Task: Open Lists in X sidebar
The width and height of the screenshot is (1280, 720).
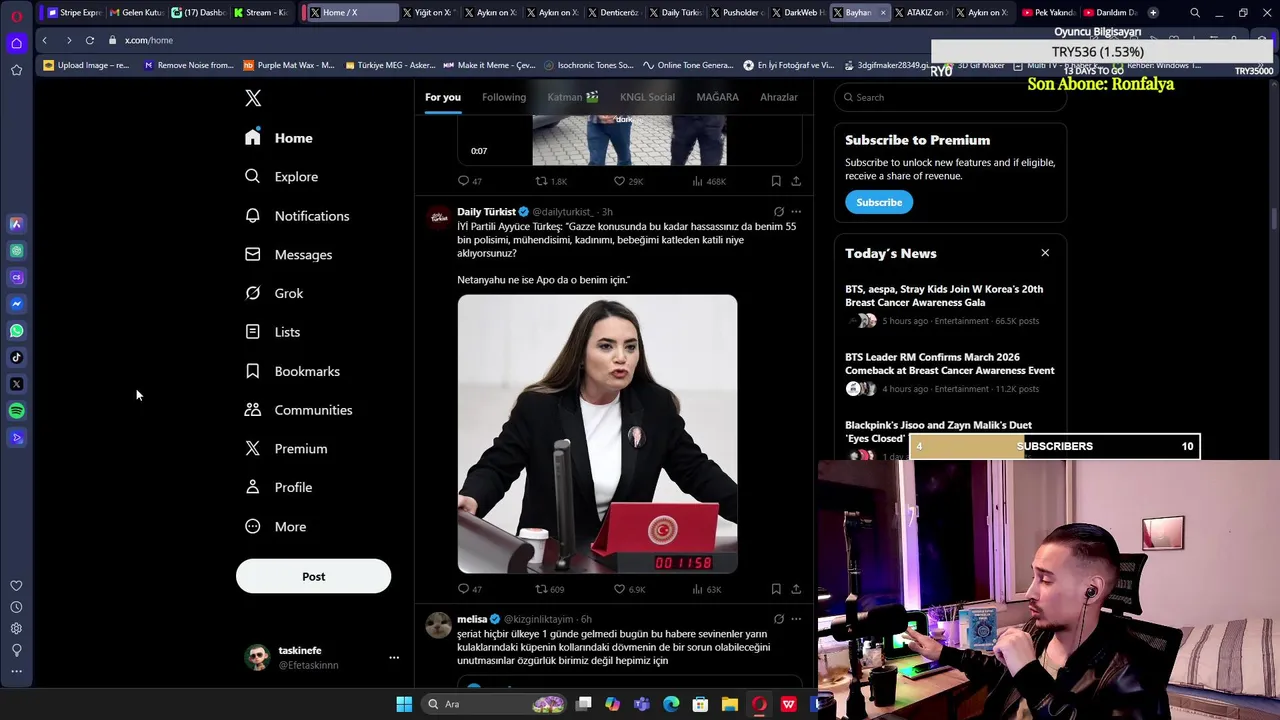Action: pyautogui.click(x=272, y=332)
